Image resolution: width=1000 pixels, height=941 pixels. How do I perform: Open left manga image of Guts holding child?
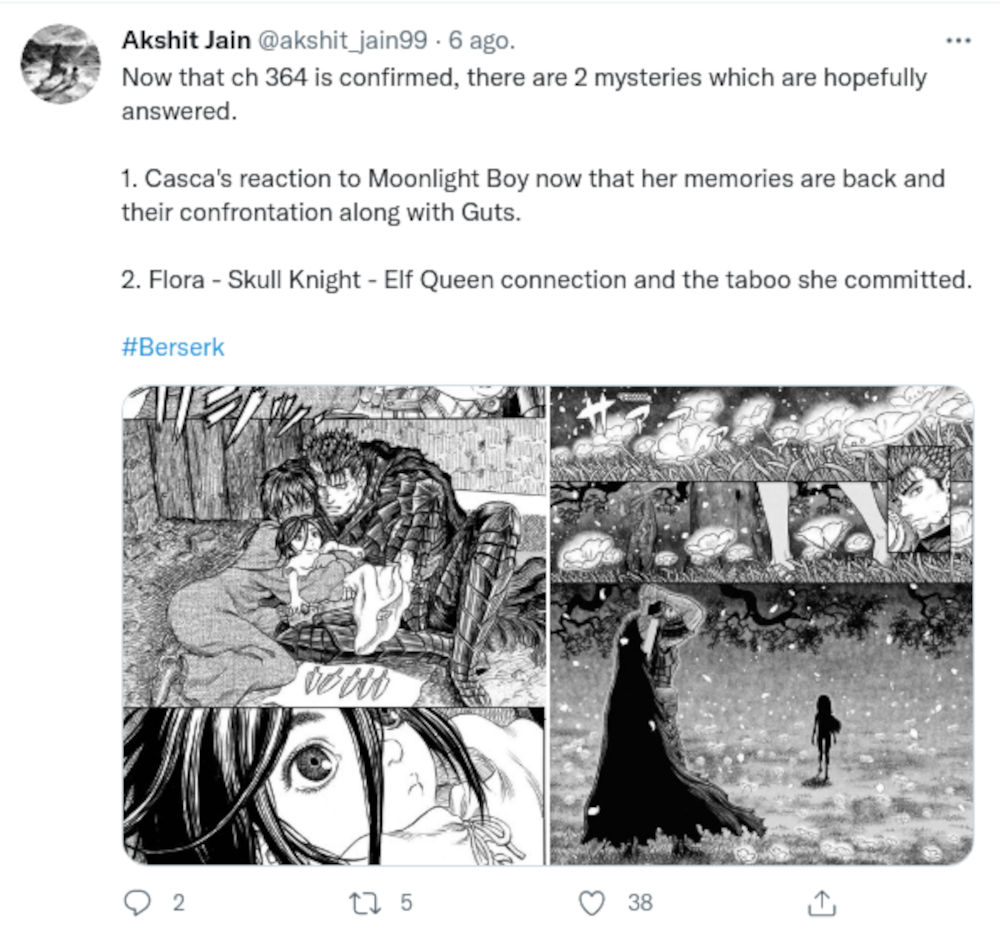tap(334, 545)
